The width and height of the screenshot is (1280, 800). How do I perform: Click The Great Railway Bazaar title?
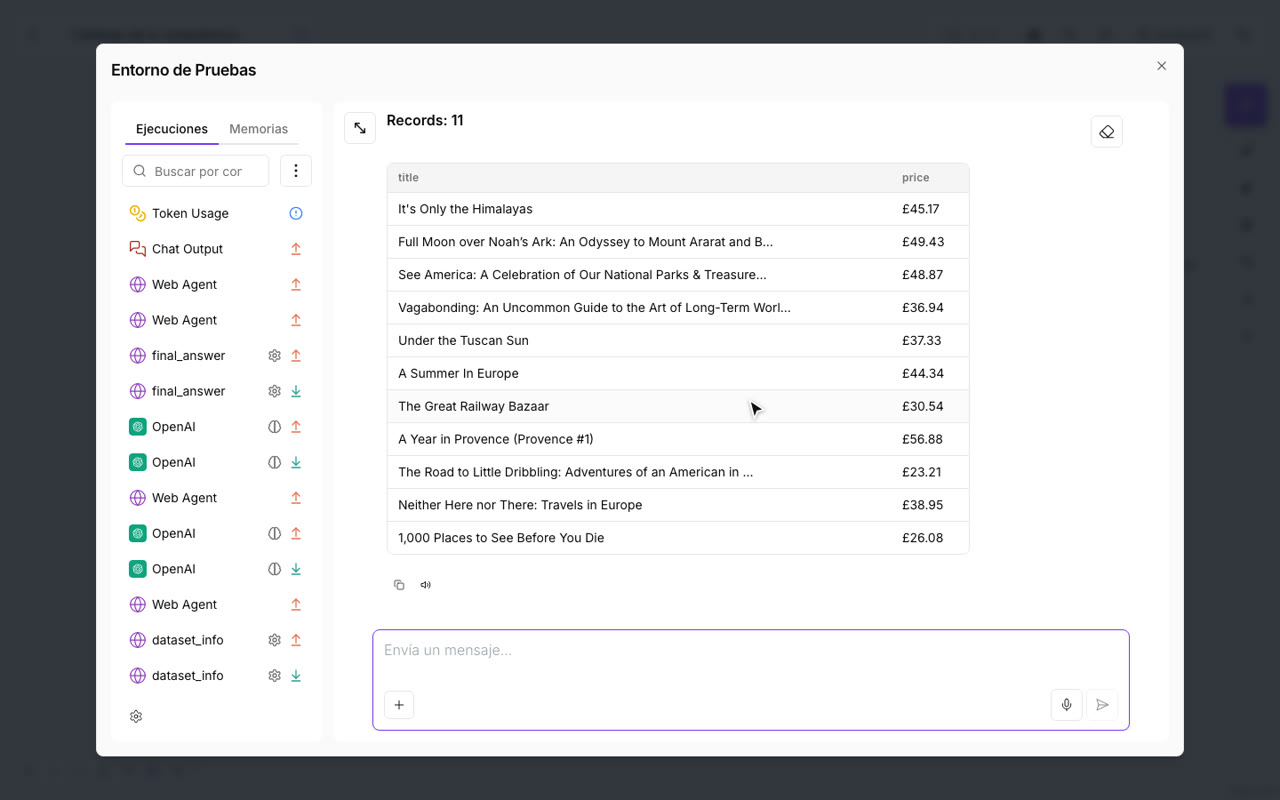473,406
